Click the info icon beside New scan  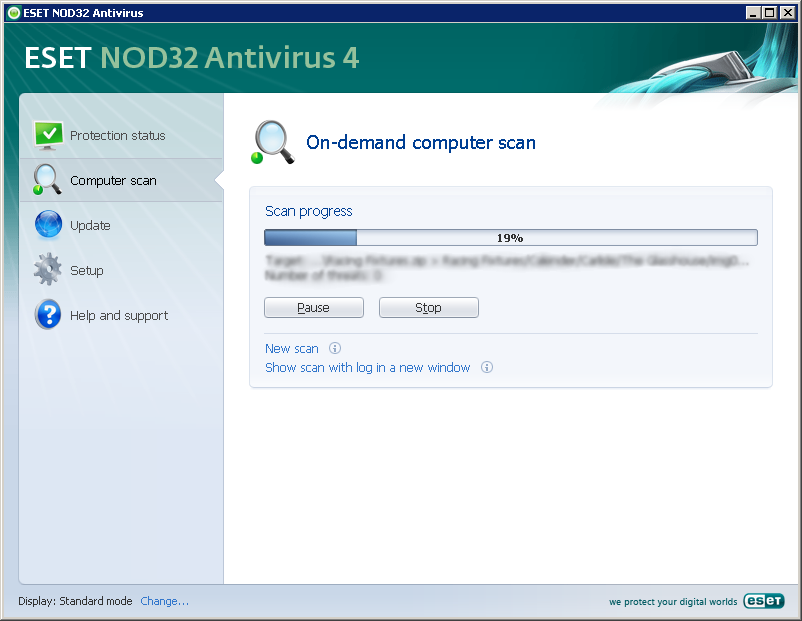(335, 348)
